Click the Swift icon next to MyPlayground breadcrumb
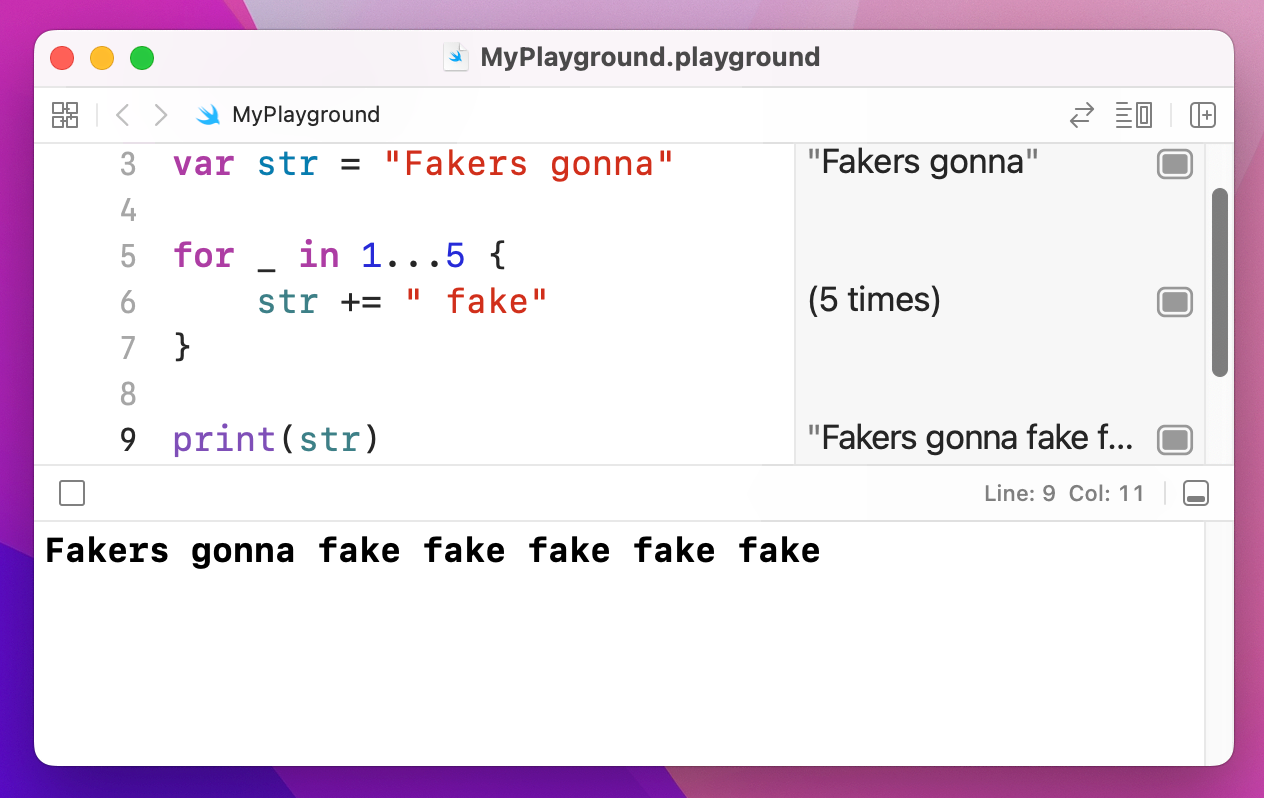1264x798 pixels. (209, 114)
